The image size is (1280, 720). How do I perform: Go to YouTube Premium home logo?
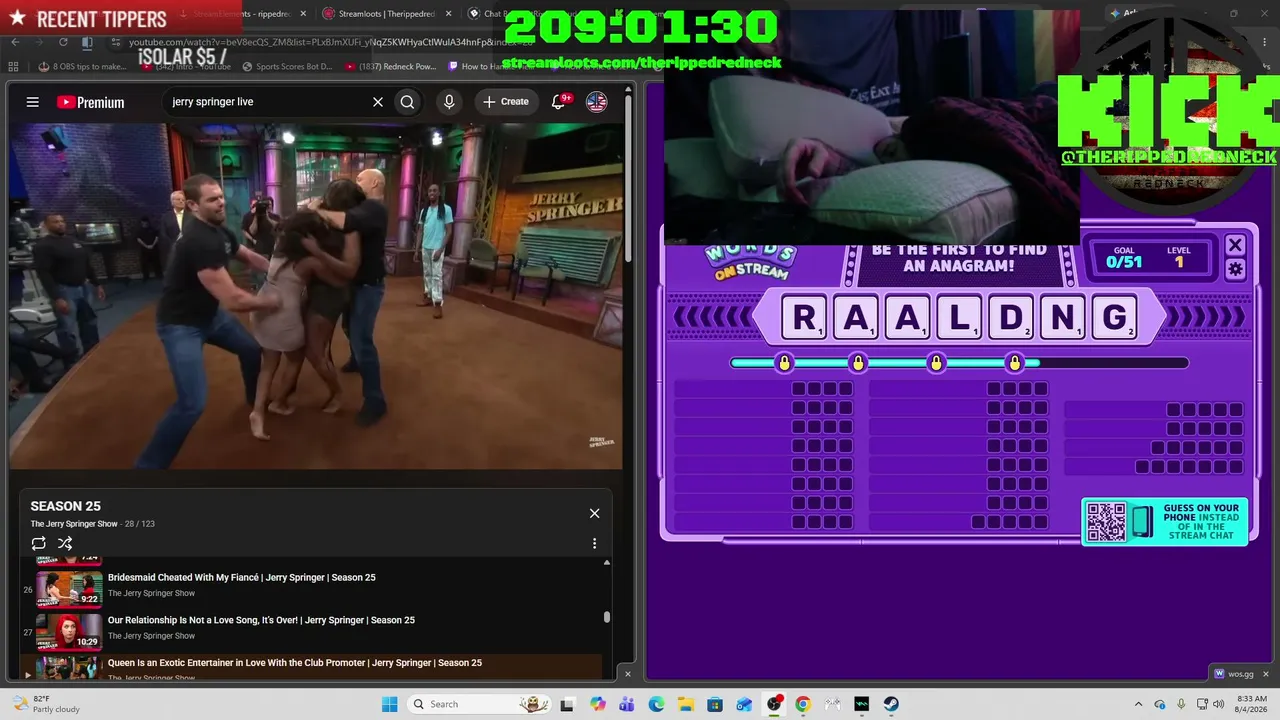(90, 102)
